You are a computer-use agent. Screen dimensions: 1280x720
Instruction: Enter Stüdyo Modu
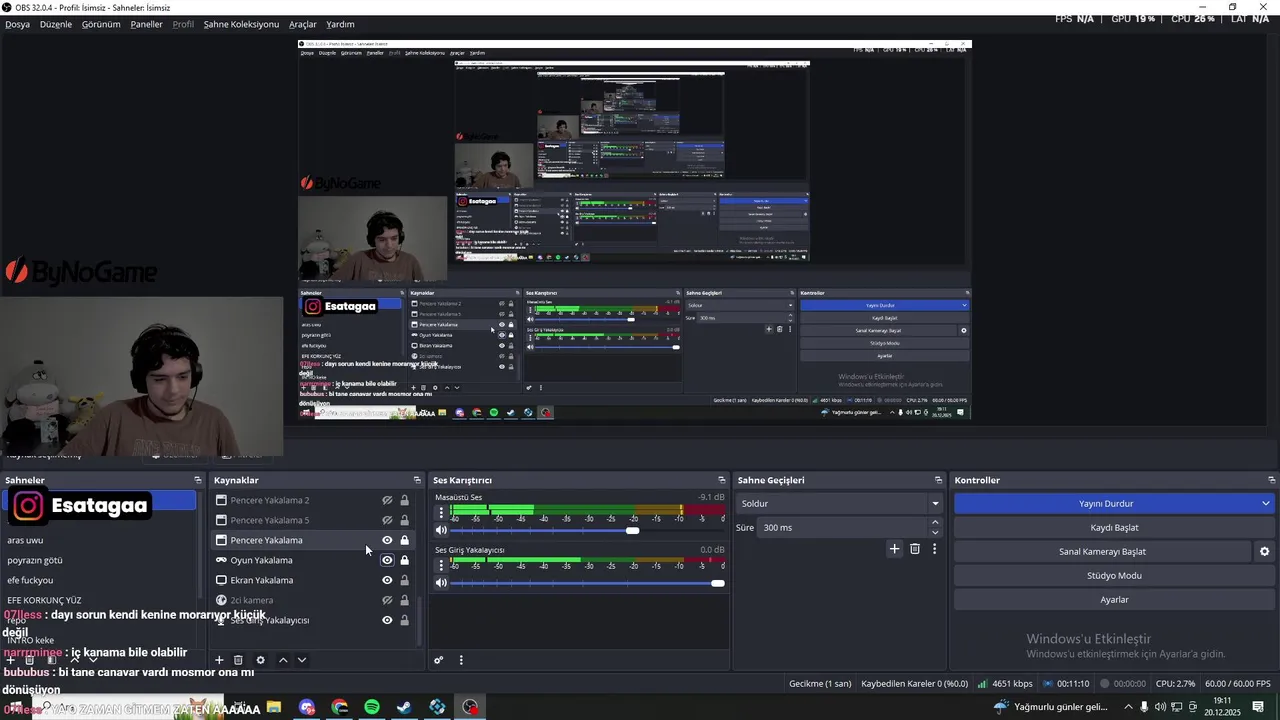1114,575
